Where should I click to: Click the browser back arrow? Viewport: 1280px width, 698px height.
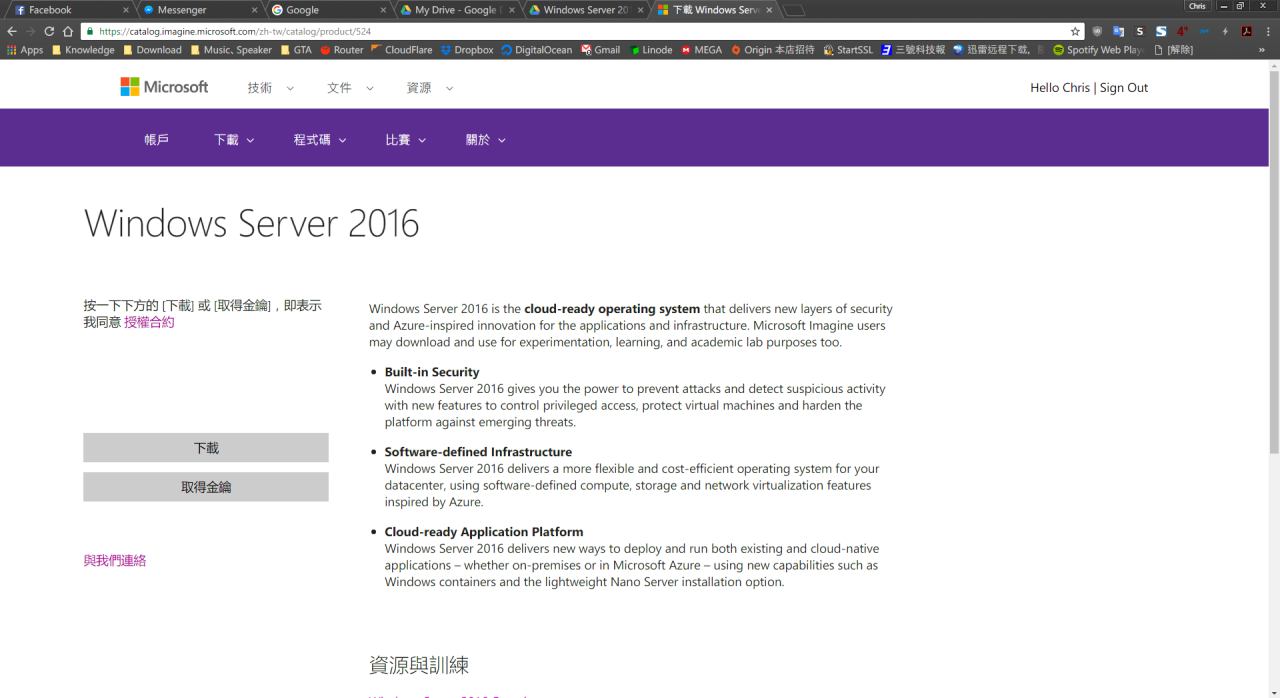(x=12, y=31)
